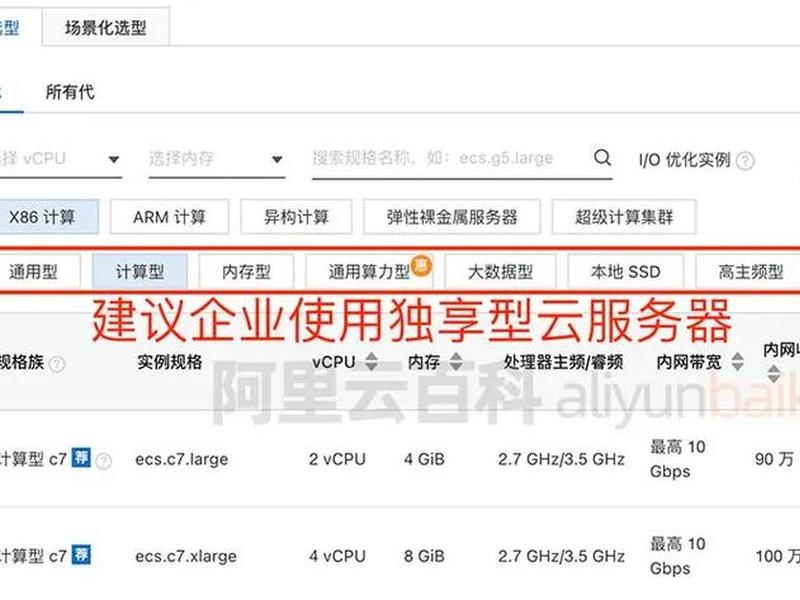Viewport: 800px width, 600px height.
Task: Choose the 通用算力型 category
Action: click(x=368, y=271)
